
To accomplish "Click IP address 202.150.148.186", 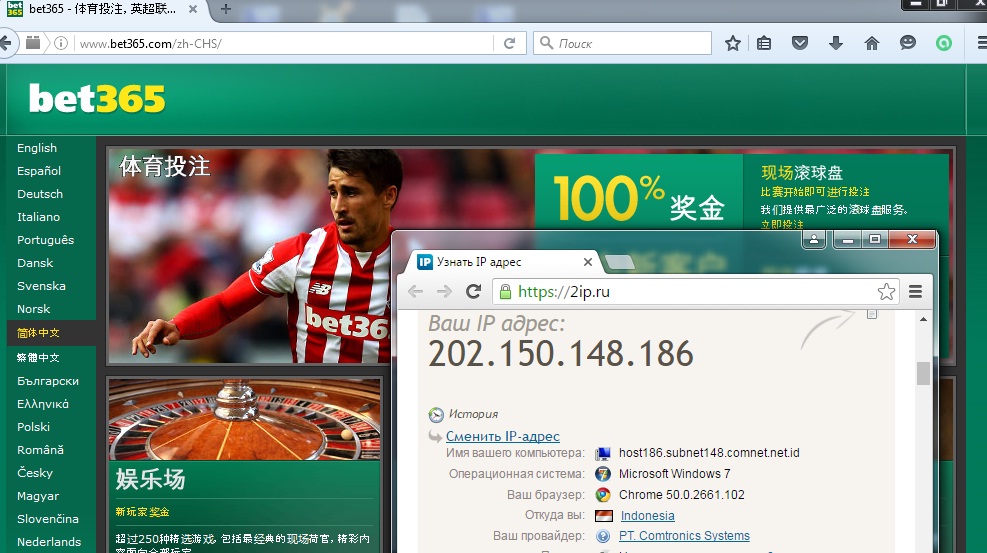I will [561, 354].
